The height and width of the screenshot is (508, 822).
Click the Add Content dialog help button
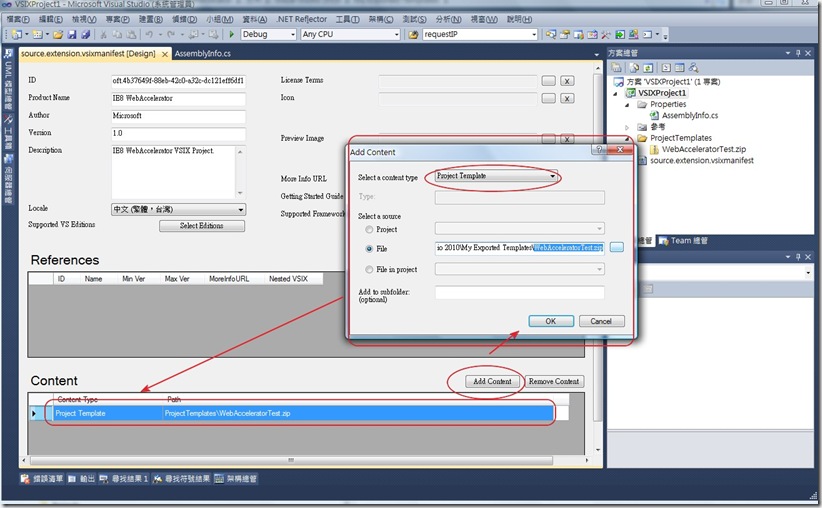(x=599, y=149)
